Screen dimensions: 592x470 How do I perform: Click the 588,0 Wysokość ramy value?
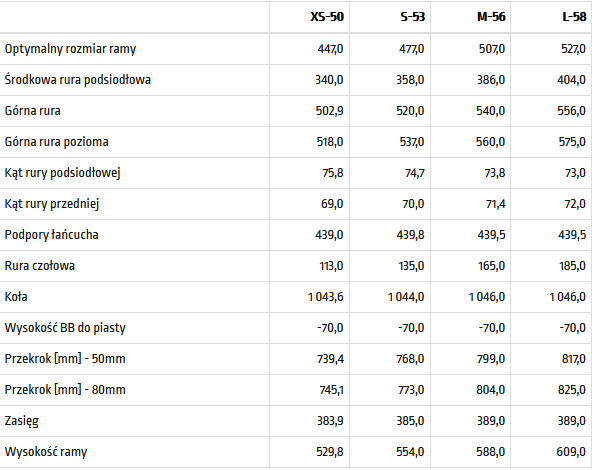pos(491,452)
